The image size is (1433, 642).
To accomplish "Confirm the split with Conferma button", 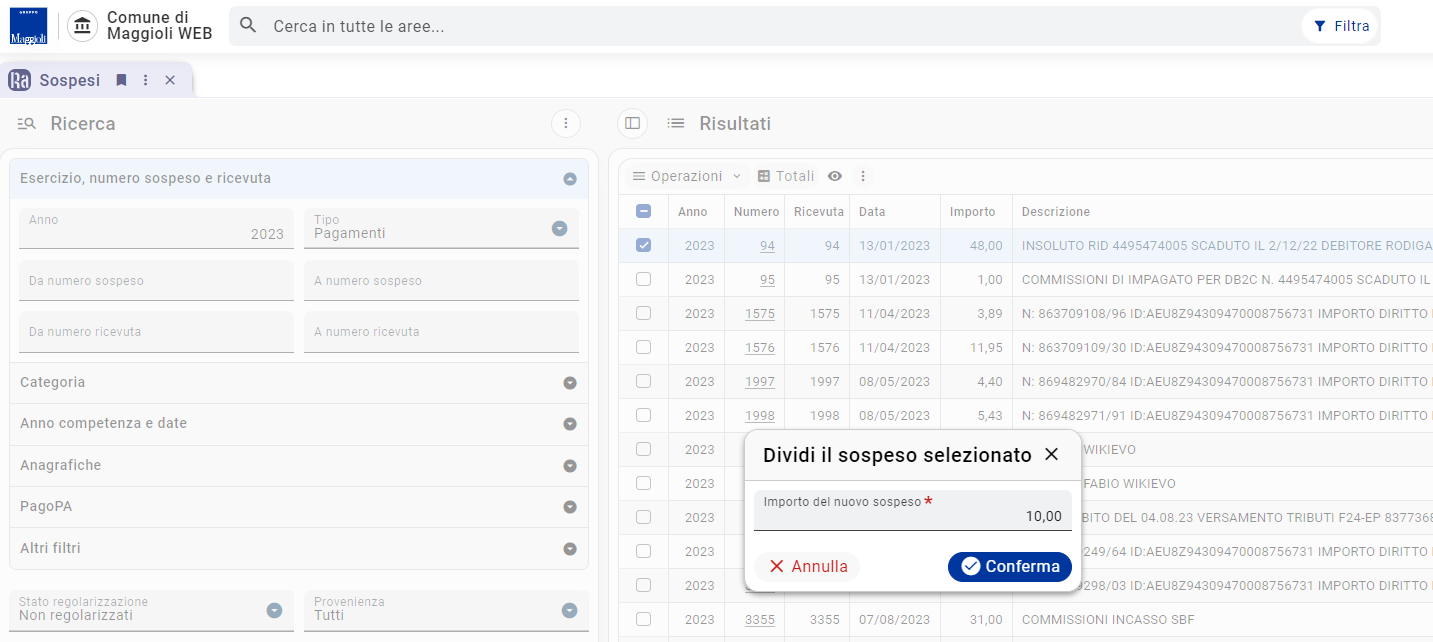I will (1010, 567).
